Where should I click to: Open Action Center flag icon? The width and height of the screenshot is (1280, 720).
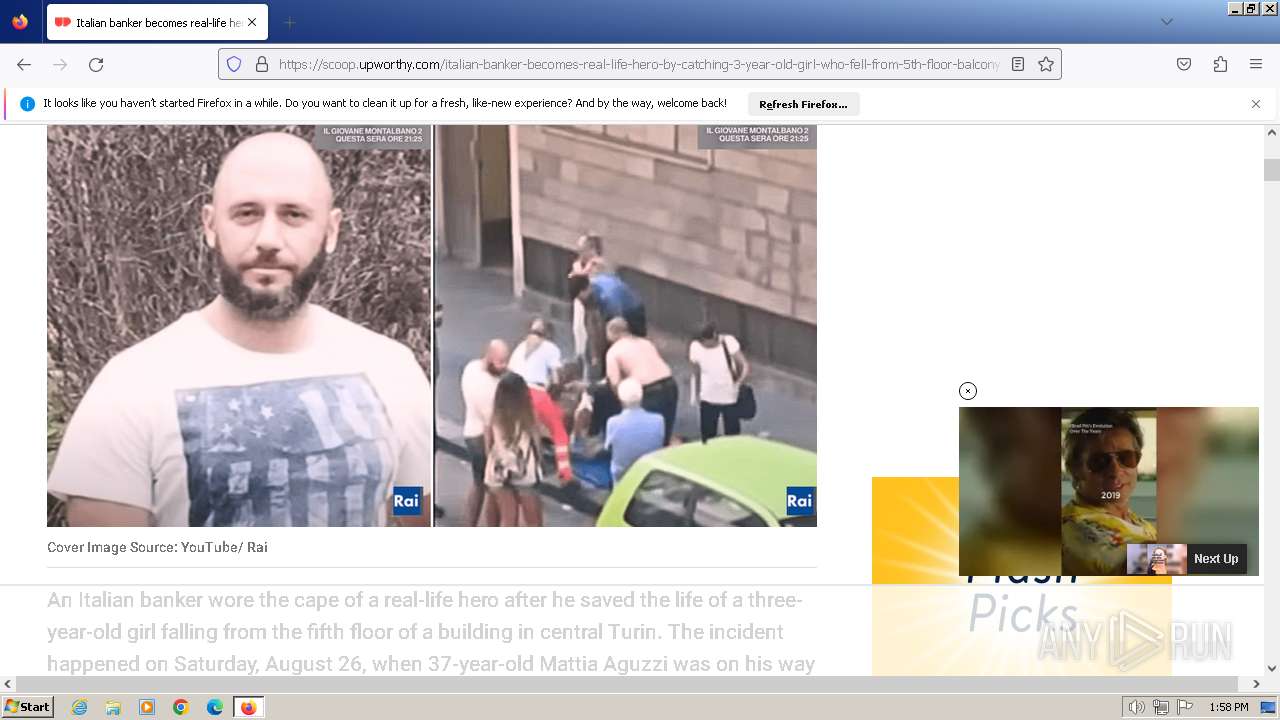(1183, 707)
